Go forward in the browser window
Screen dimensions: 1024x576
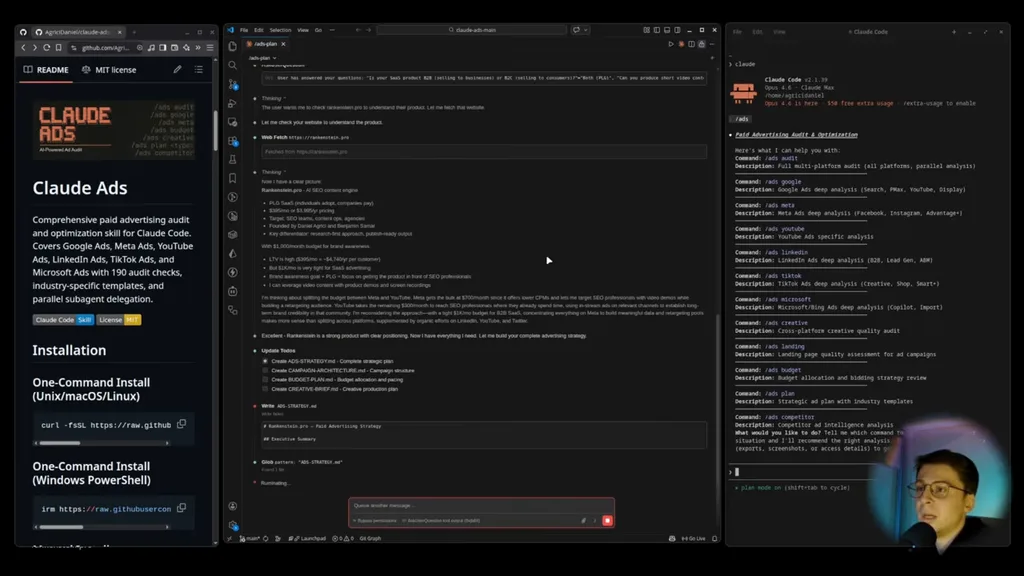(35, 48)
